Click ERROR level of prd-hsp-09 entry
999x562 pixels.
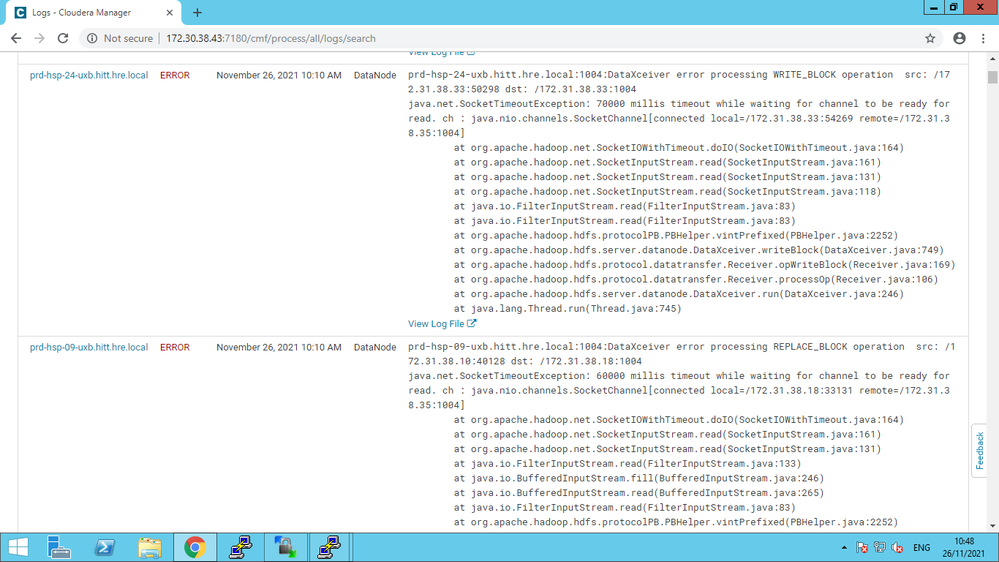coord(175,347)
